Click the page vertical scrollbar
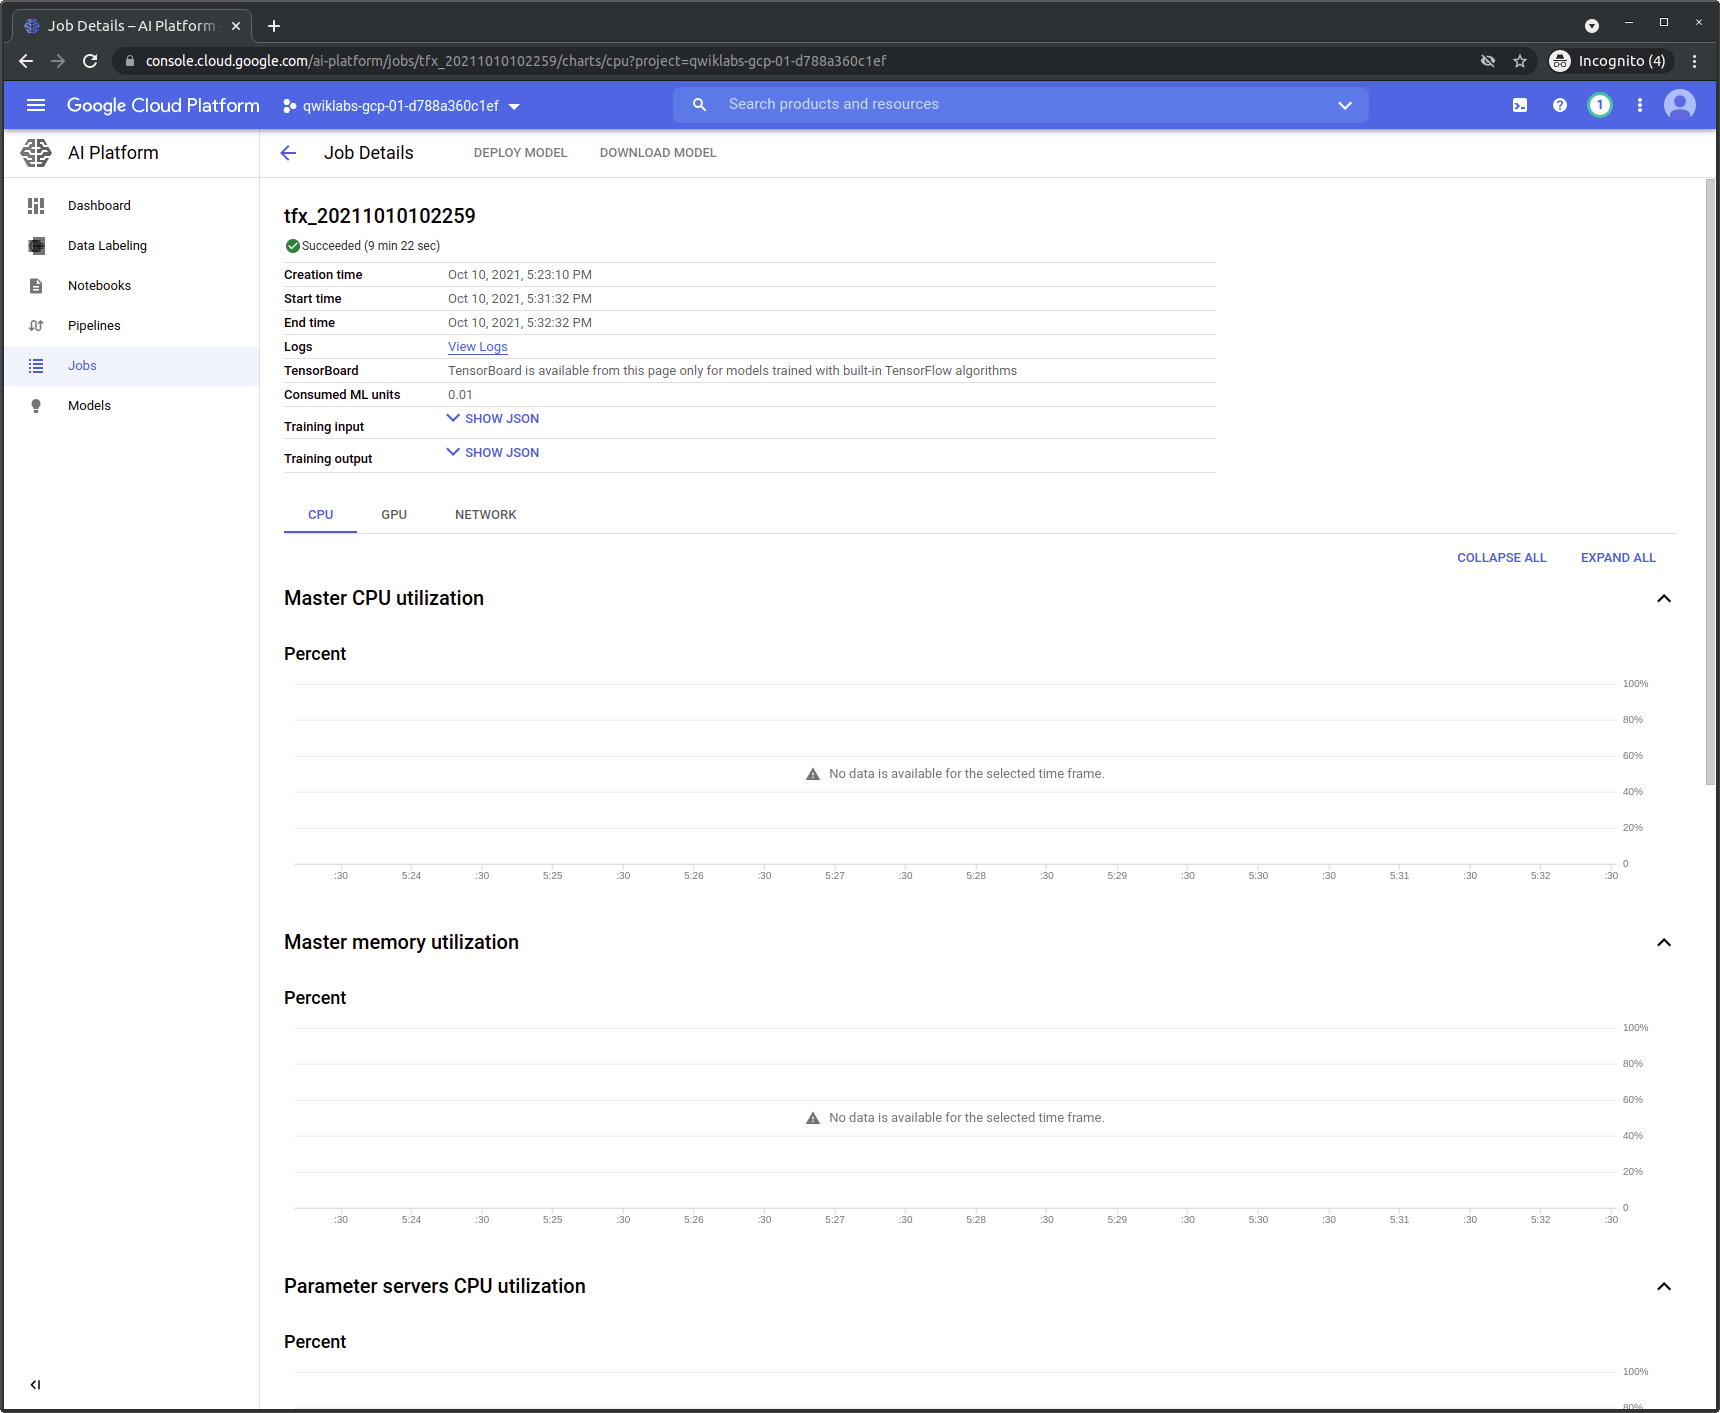This screenshot has height=1413, width=1720. point(1710,480)
